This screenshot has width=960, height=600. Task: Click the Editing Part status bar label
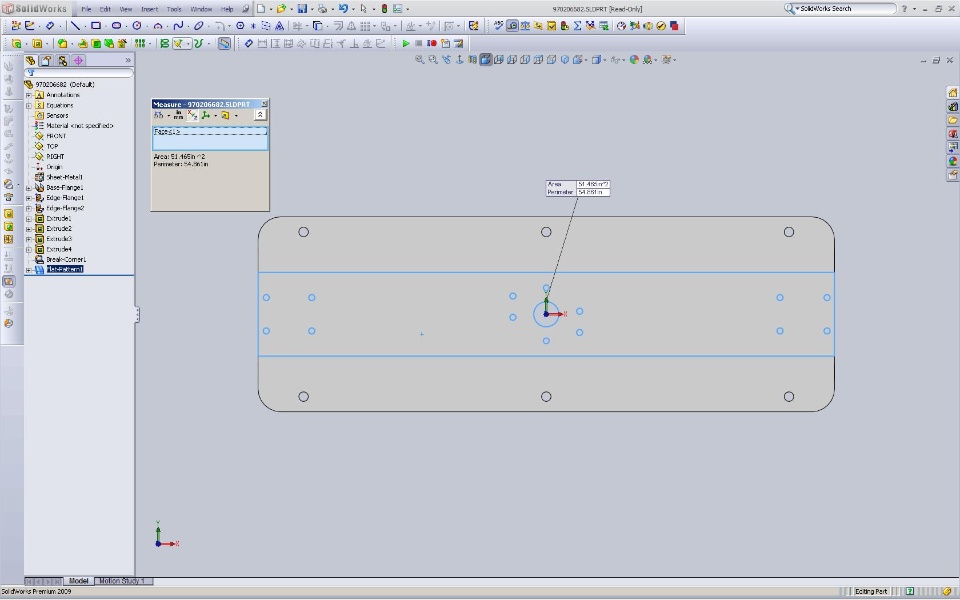point(871,591)
